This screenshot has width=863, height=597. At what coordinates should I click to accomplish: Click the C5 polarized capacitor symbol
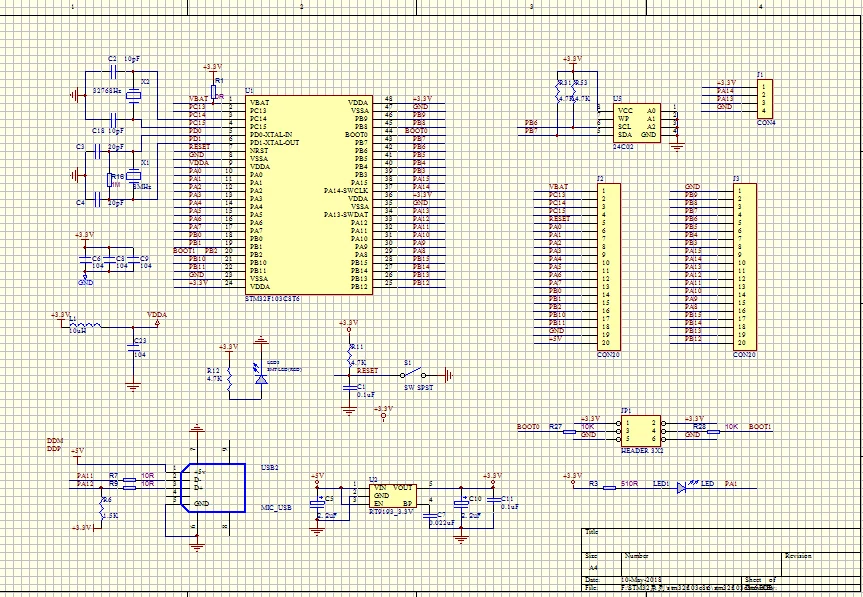tap(316, 503)
